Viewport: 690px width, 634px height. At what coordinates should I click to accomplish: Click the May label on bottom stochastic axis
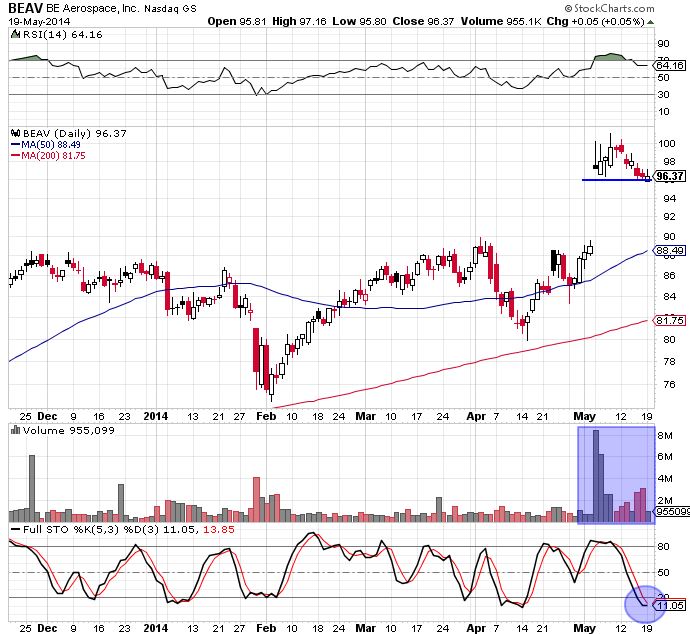pyautogui.click(x=584, y=628)
